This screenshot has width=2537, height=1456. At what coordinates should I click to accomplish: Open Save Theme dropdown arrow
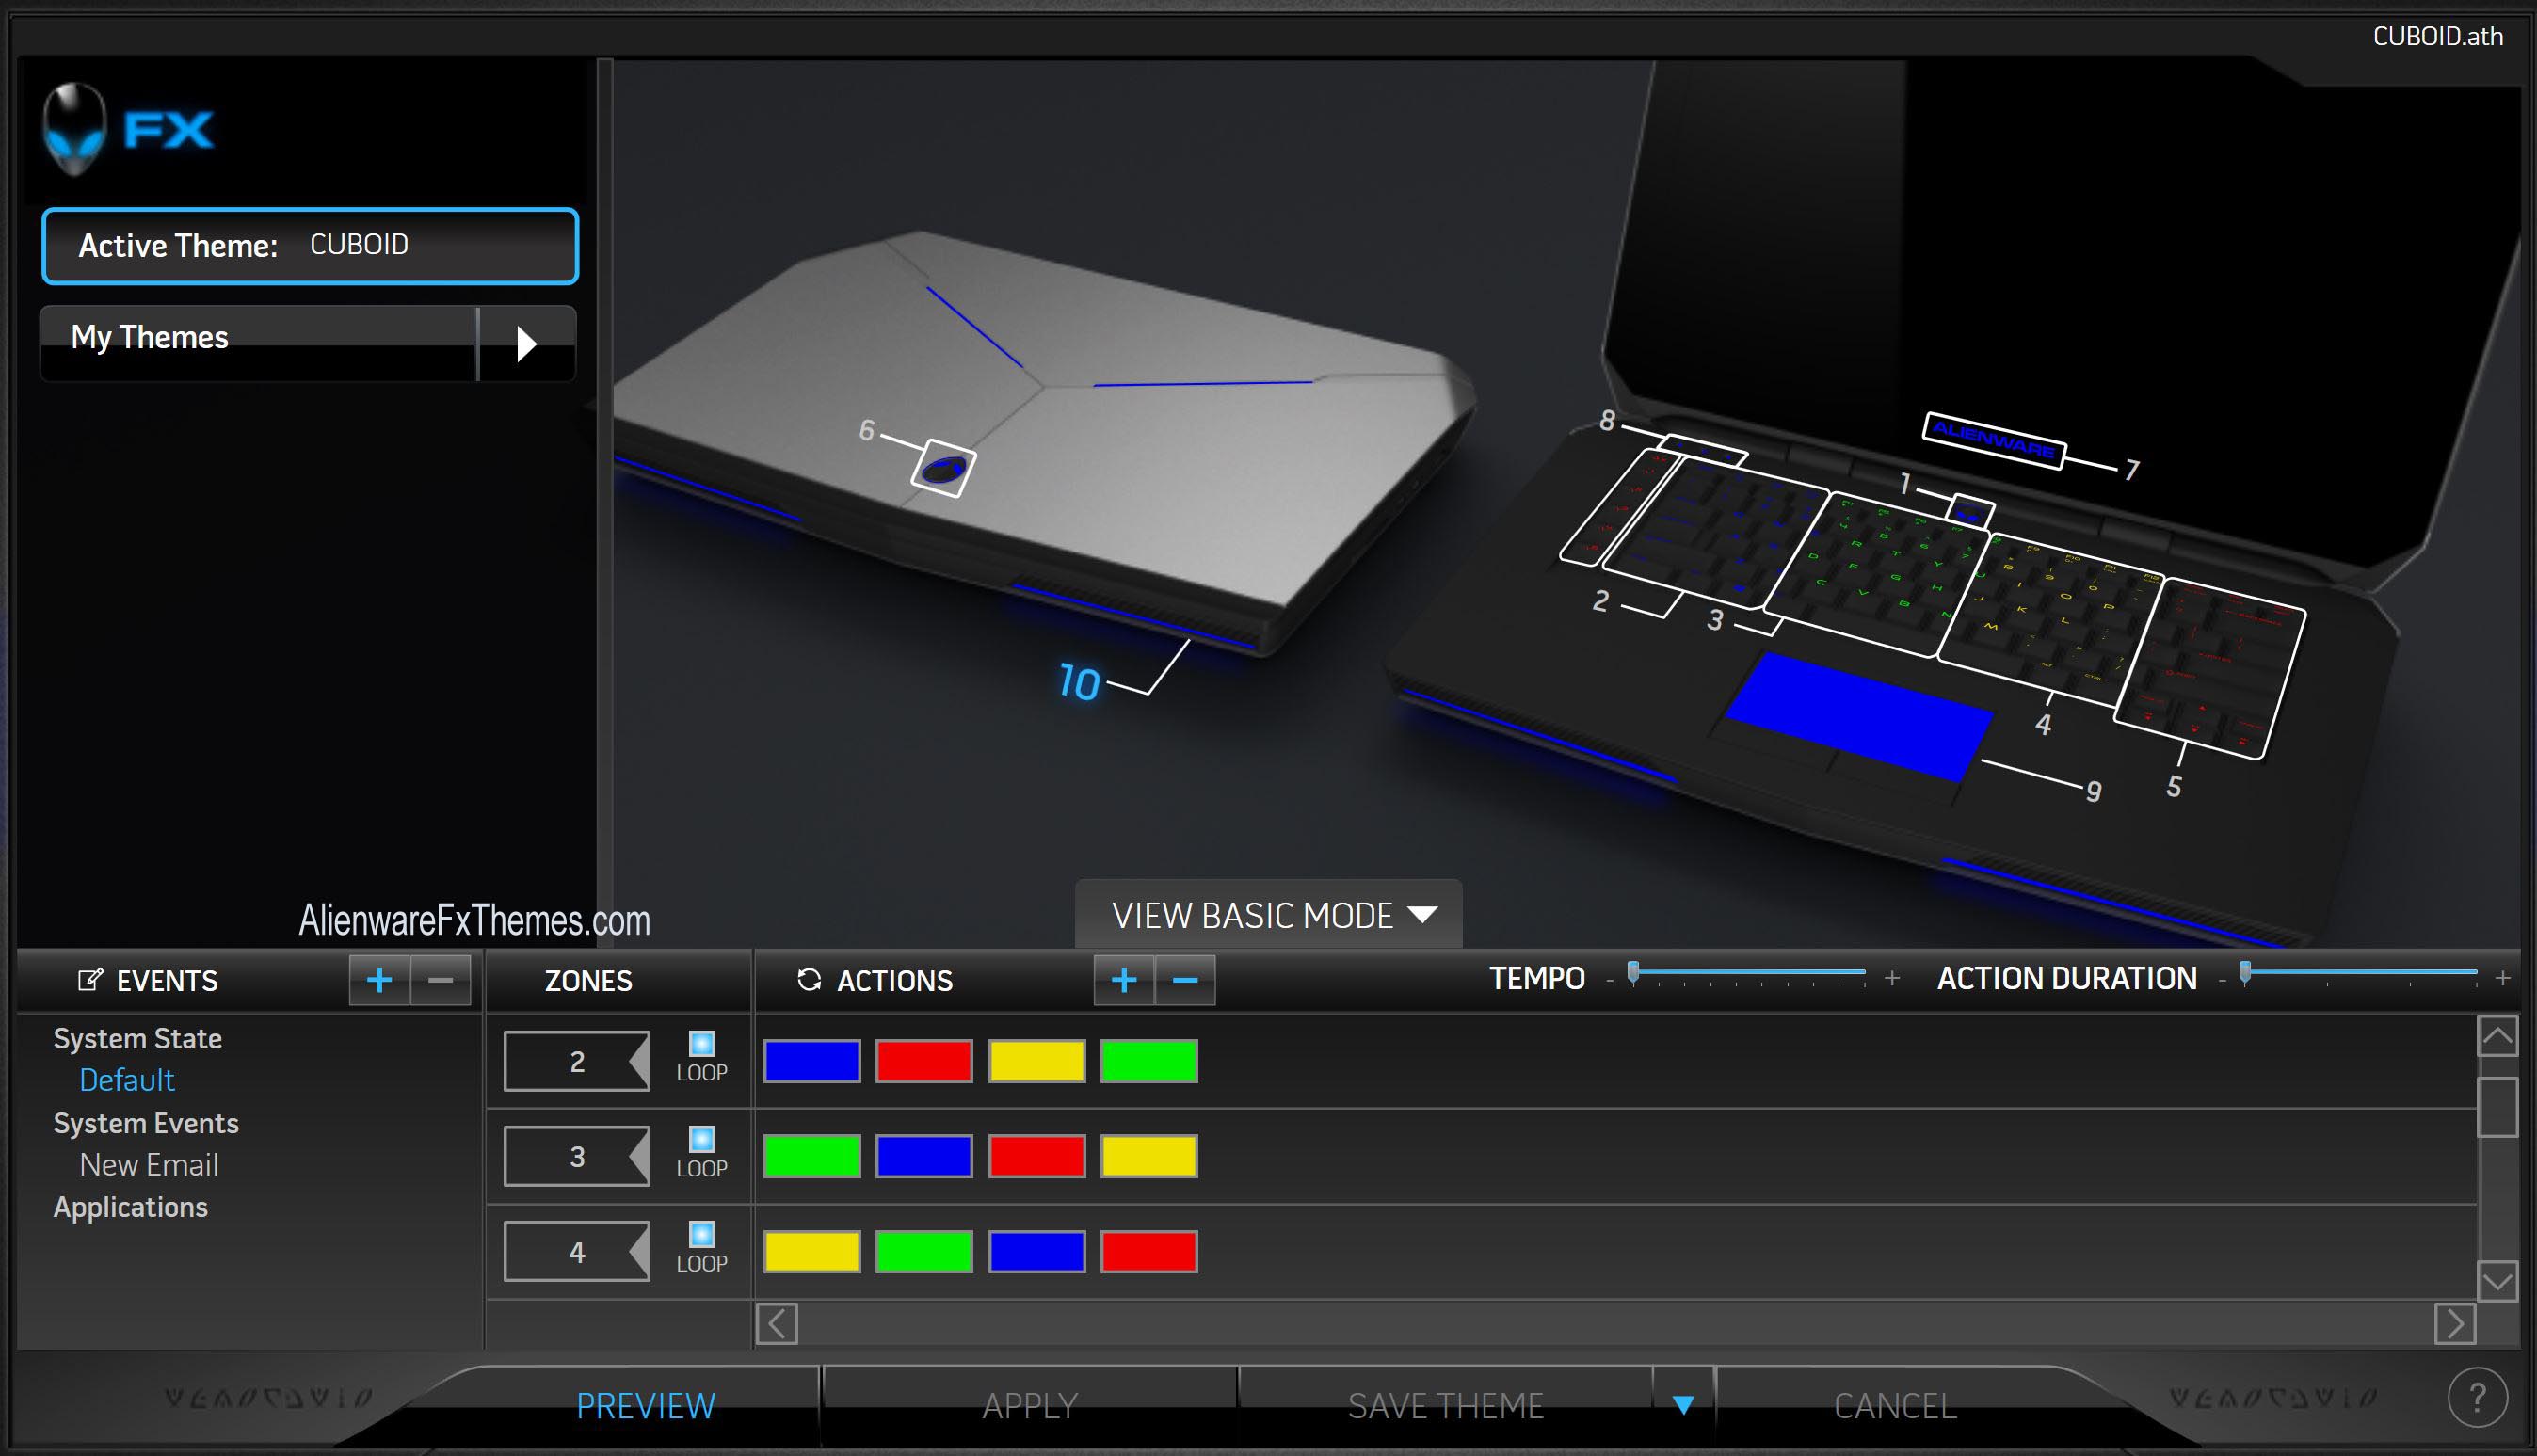[1683, 1405]
